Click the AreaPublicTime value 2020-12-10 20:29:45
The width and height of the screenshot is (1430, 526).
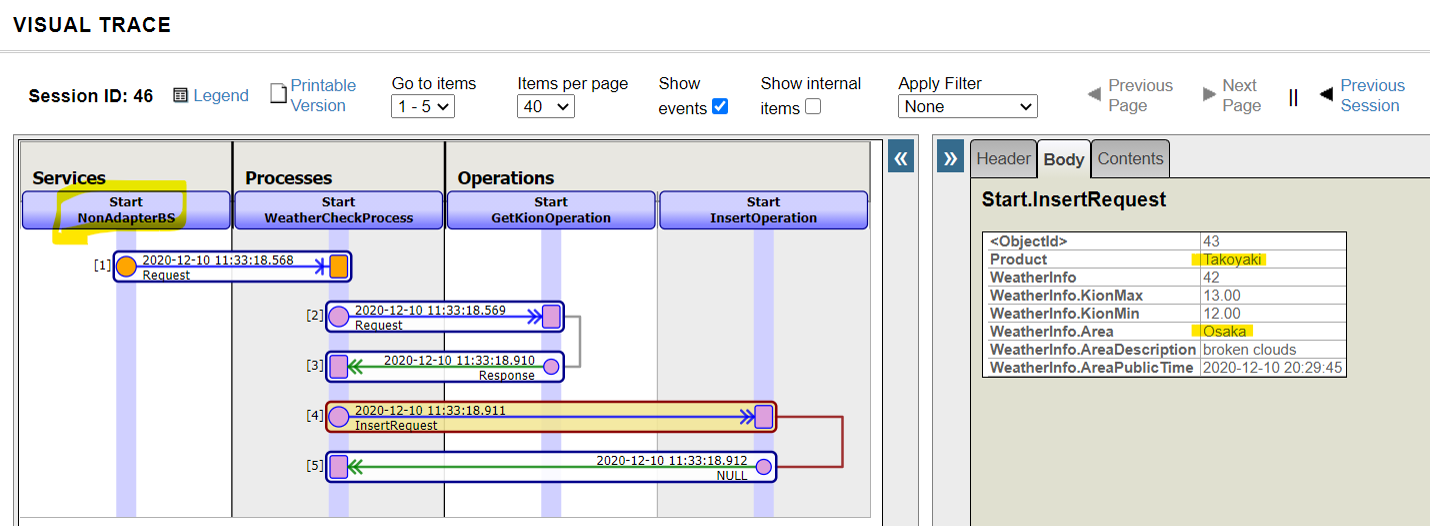[x=1273, y=368]
